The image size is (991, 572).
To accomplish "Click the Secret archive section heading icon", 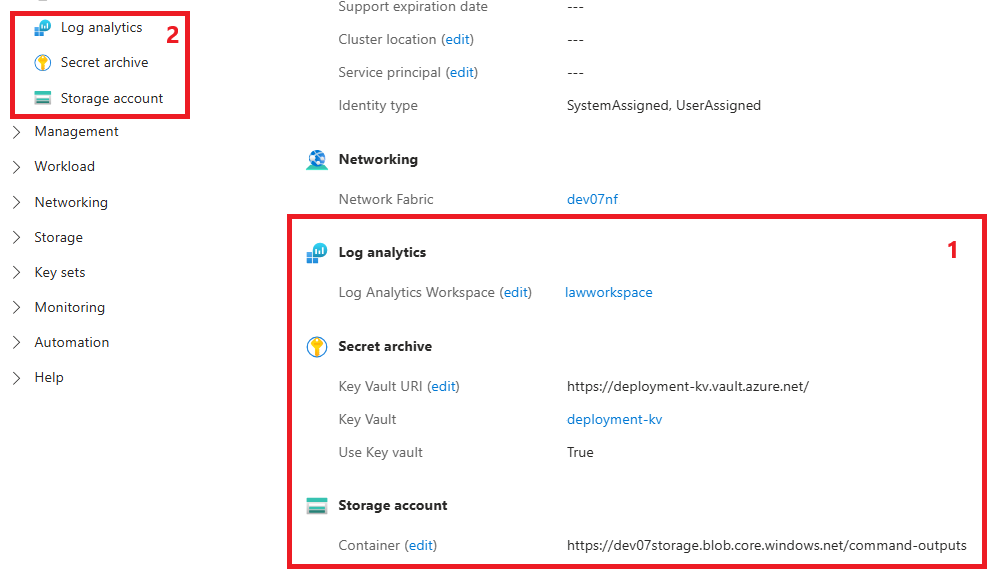I will coord(316,347).
